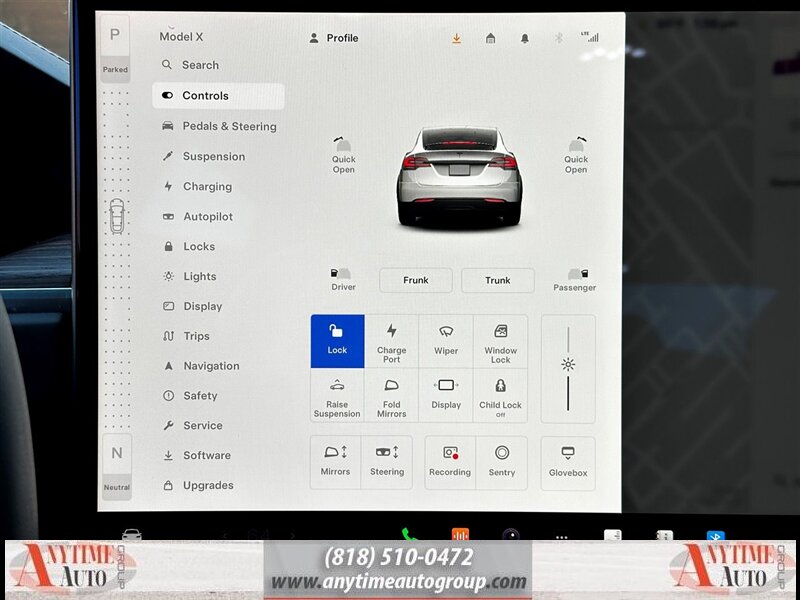Image resolution: width=800 pixels, height=600 pixels.
Task: Open the Lights menu
Action: click(189, 277)
